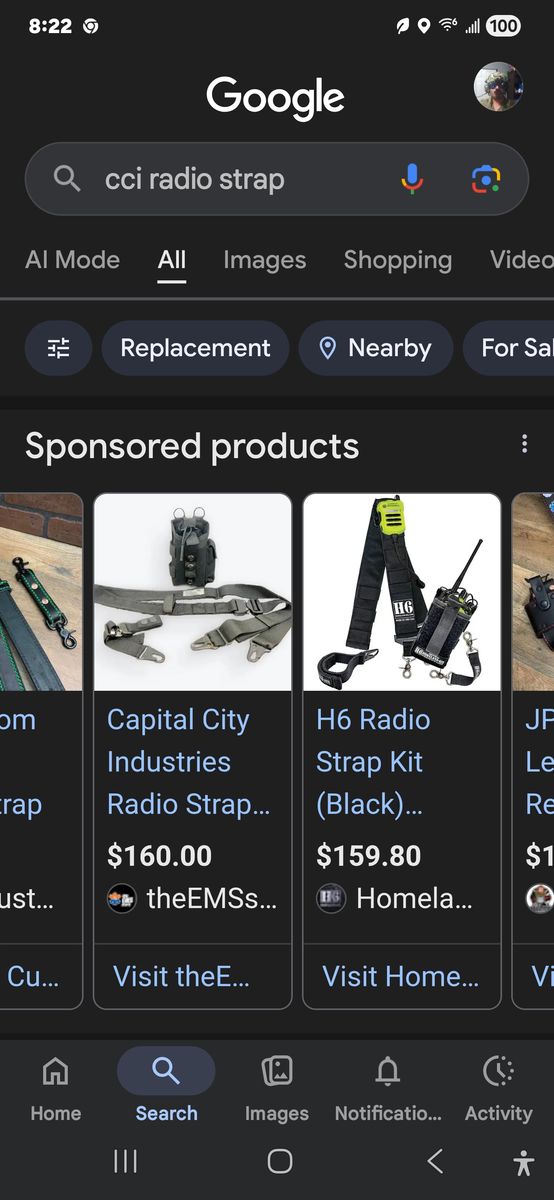Switch to Shopping results tab
This screenshot has height=1200, width=554.
point(398,260)
